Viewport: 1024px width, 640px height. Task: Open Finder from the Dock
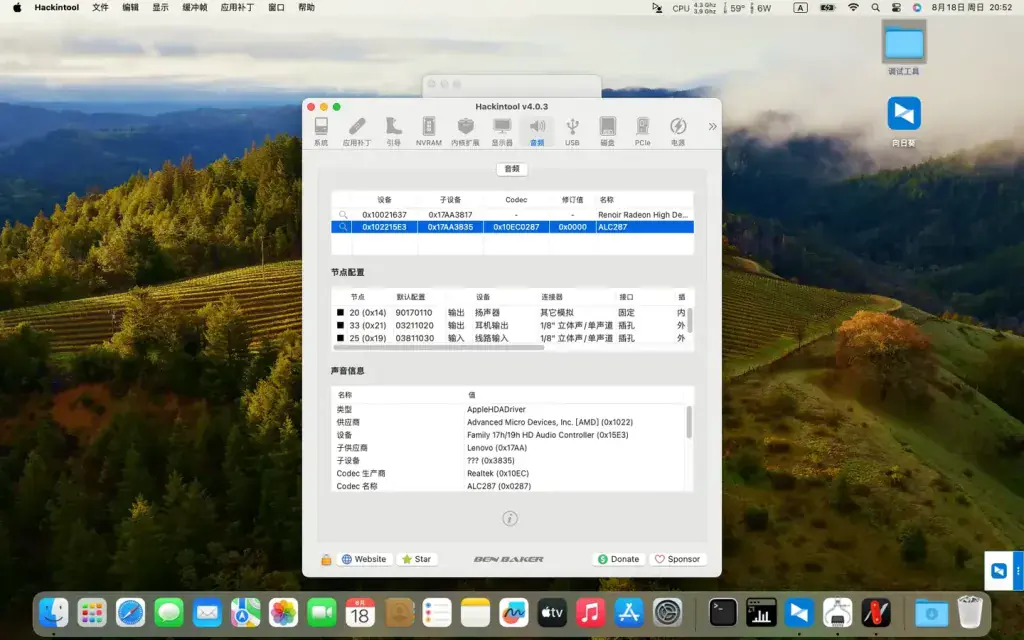[x=54, y=613]
